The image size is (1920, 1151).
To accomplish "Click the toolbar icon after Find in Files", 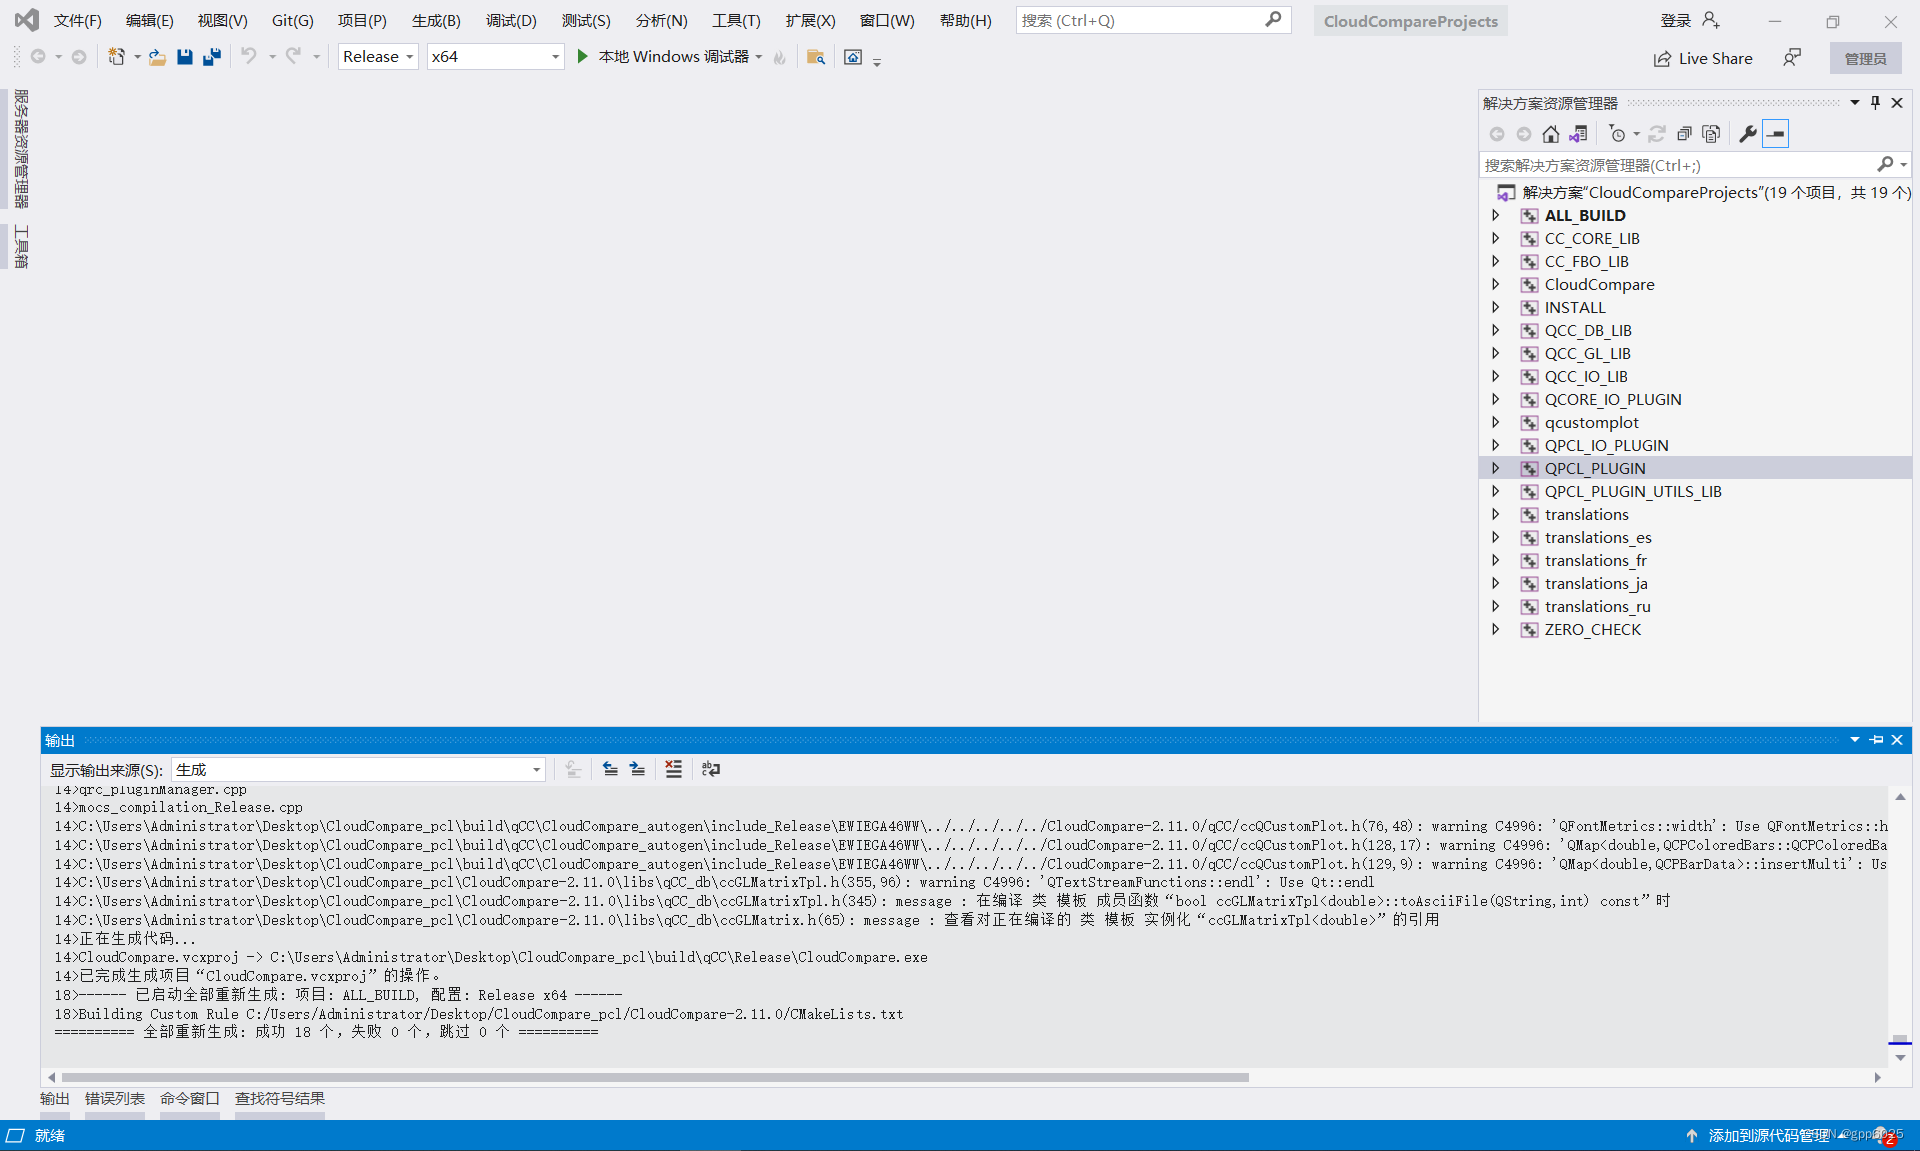I will [853, 57].
